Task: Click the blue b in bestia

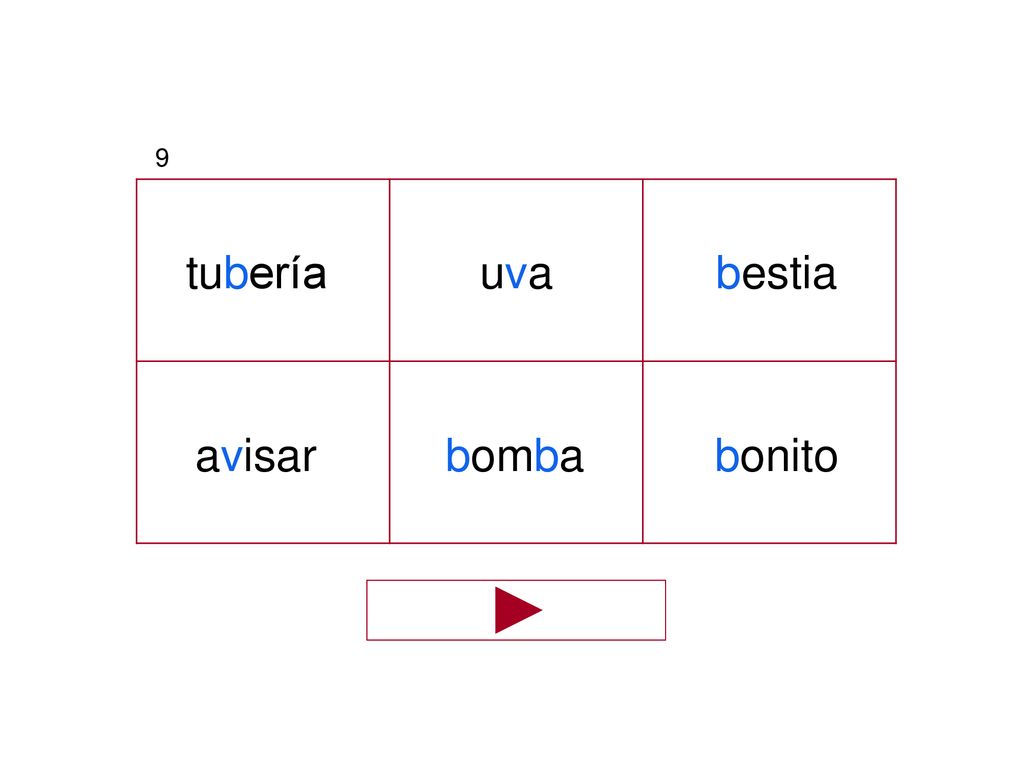Action: pos(728,272)
